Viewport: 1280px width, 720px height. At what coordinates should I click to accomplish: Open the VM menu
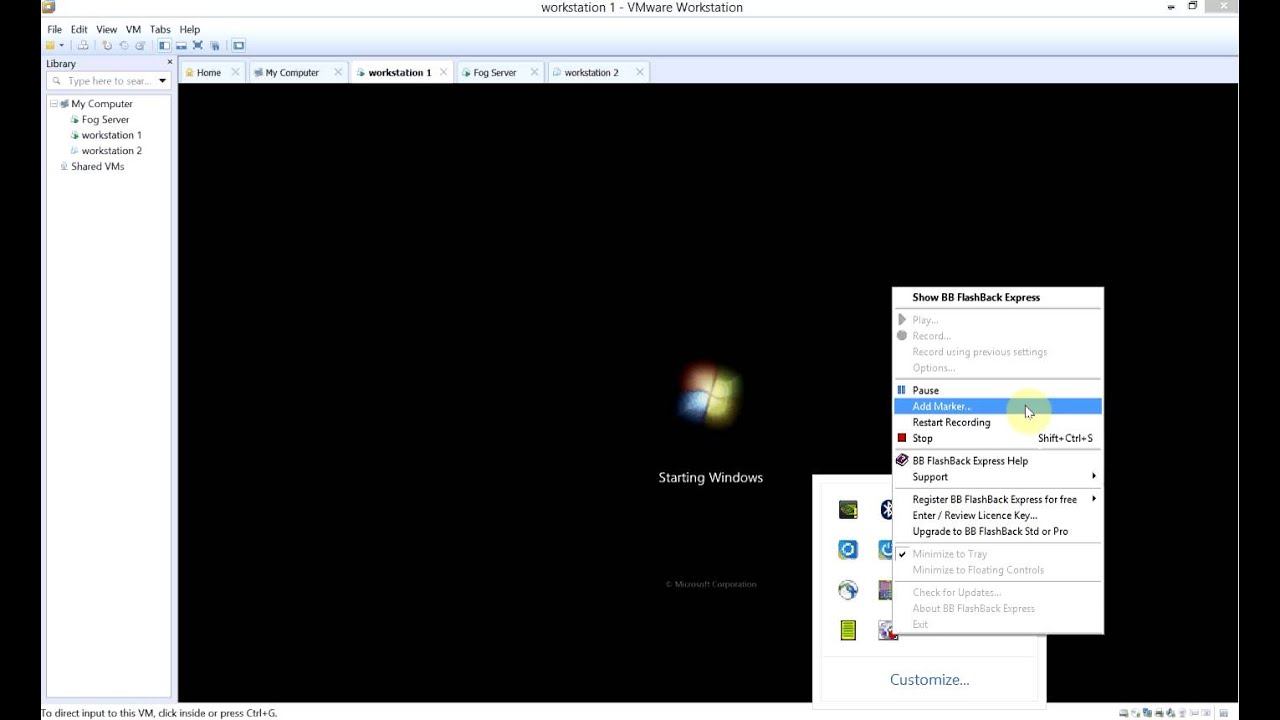(133, 29)
